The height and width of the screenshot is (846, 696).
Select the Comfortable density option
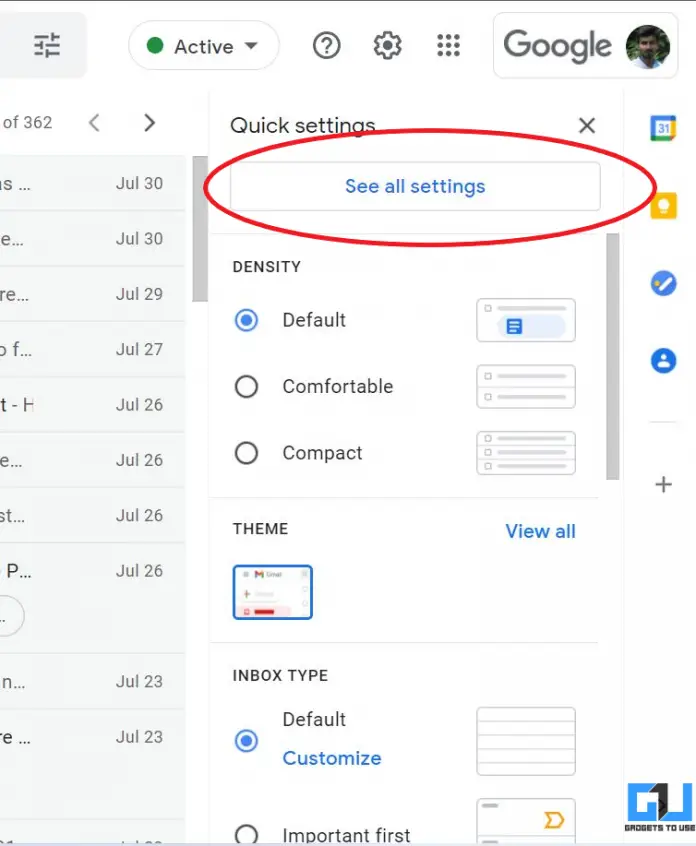pos(246,387)
